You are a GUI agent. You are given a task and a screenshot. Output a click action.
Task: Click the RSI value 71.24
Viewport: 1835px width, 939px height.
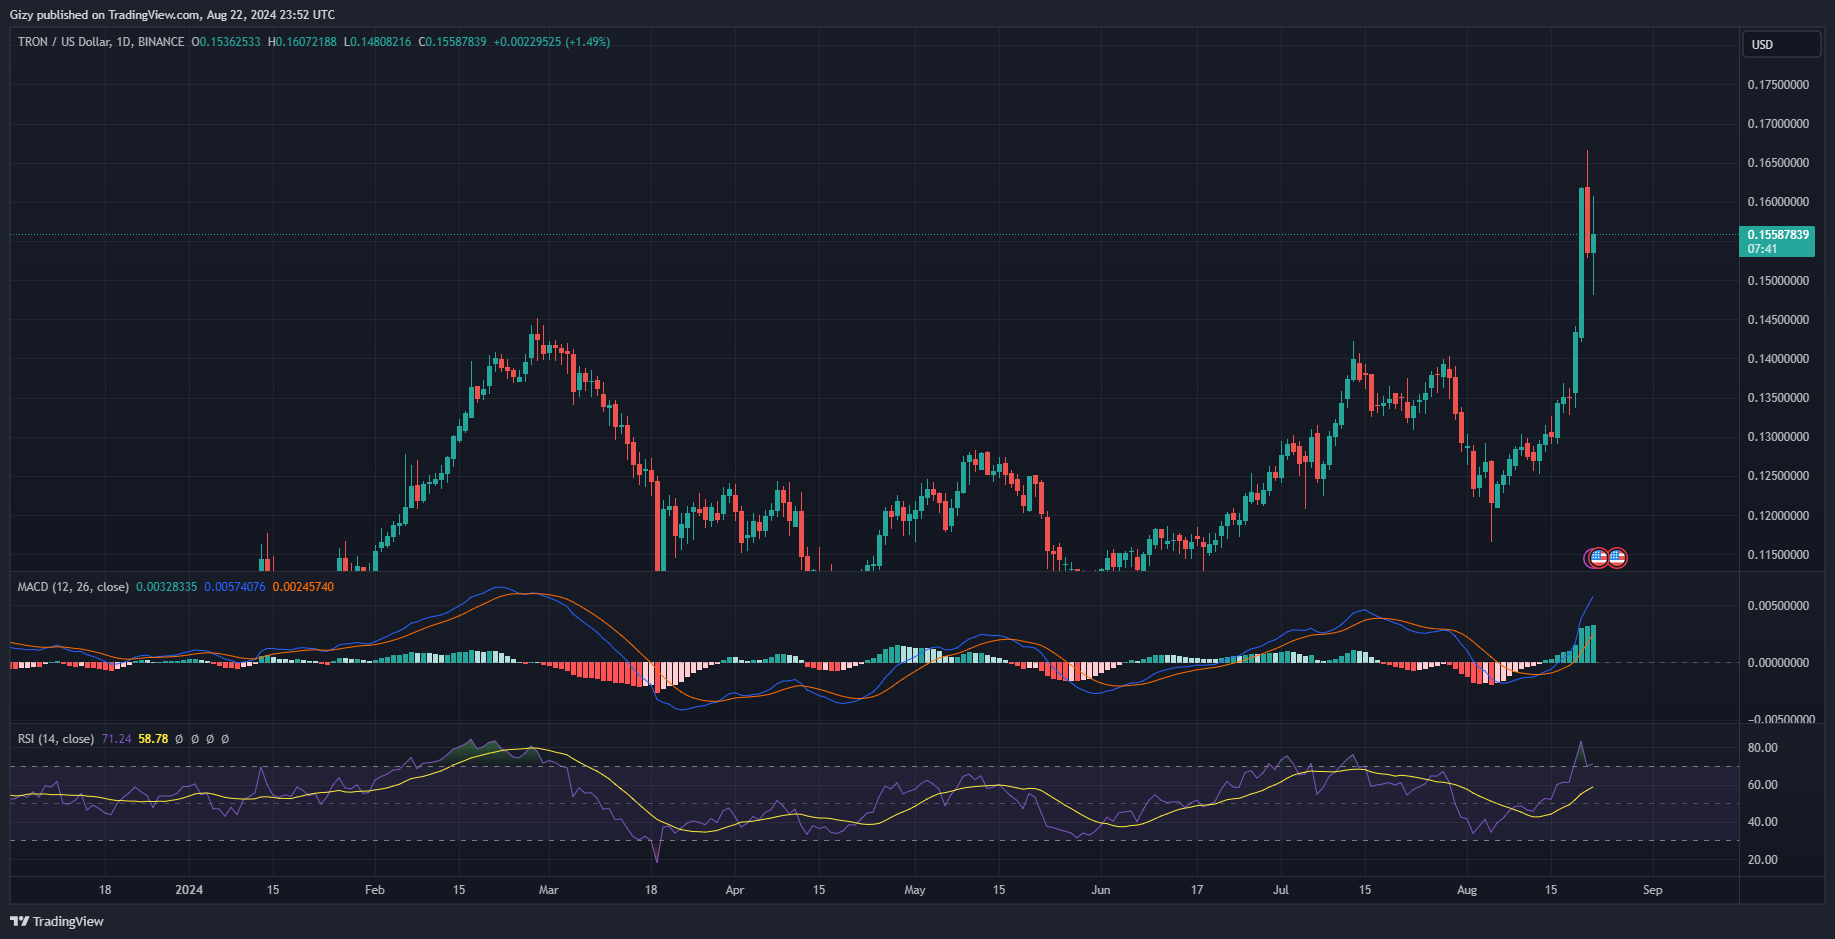point(116,739)
